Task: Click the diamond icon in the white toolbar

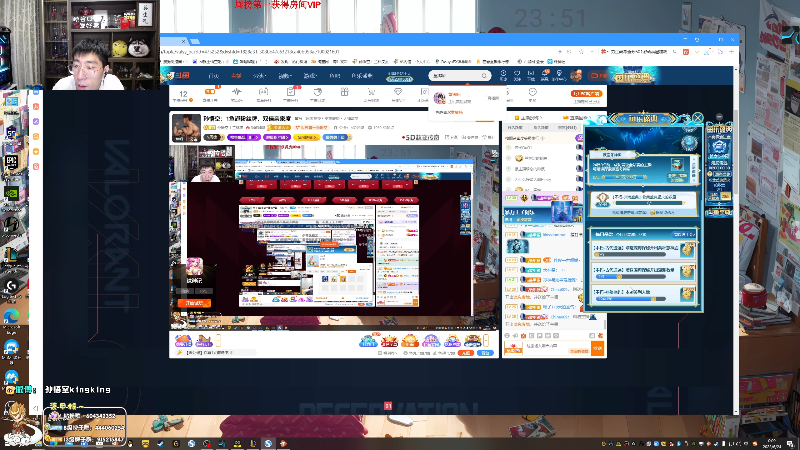Action: click(397, 94)
